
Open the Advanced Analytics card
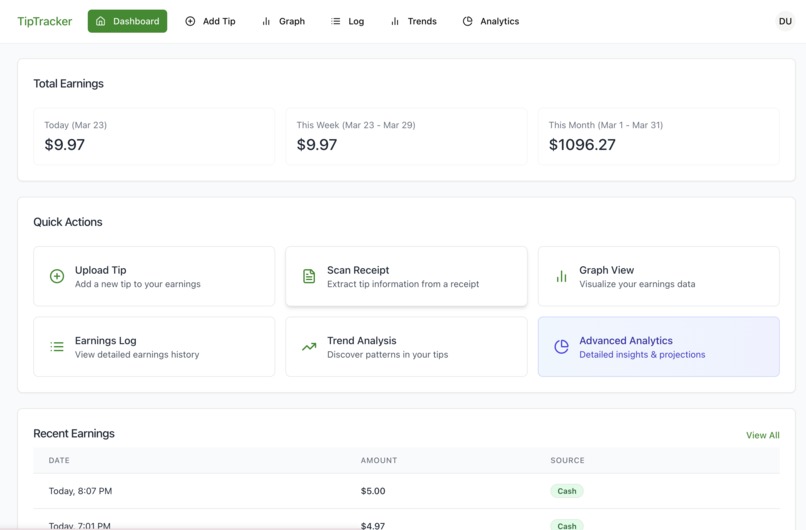coord(658,346)
